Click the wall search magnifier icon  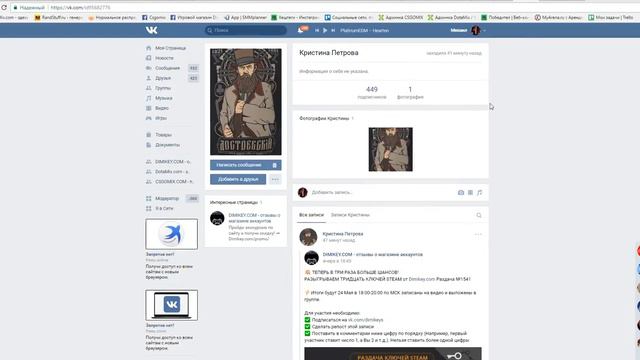point(479,215)
